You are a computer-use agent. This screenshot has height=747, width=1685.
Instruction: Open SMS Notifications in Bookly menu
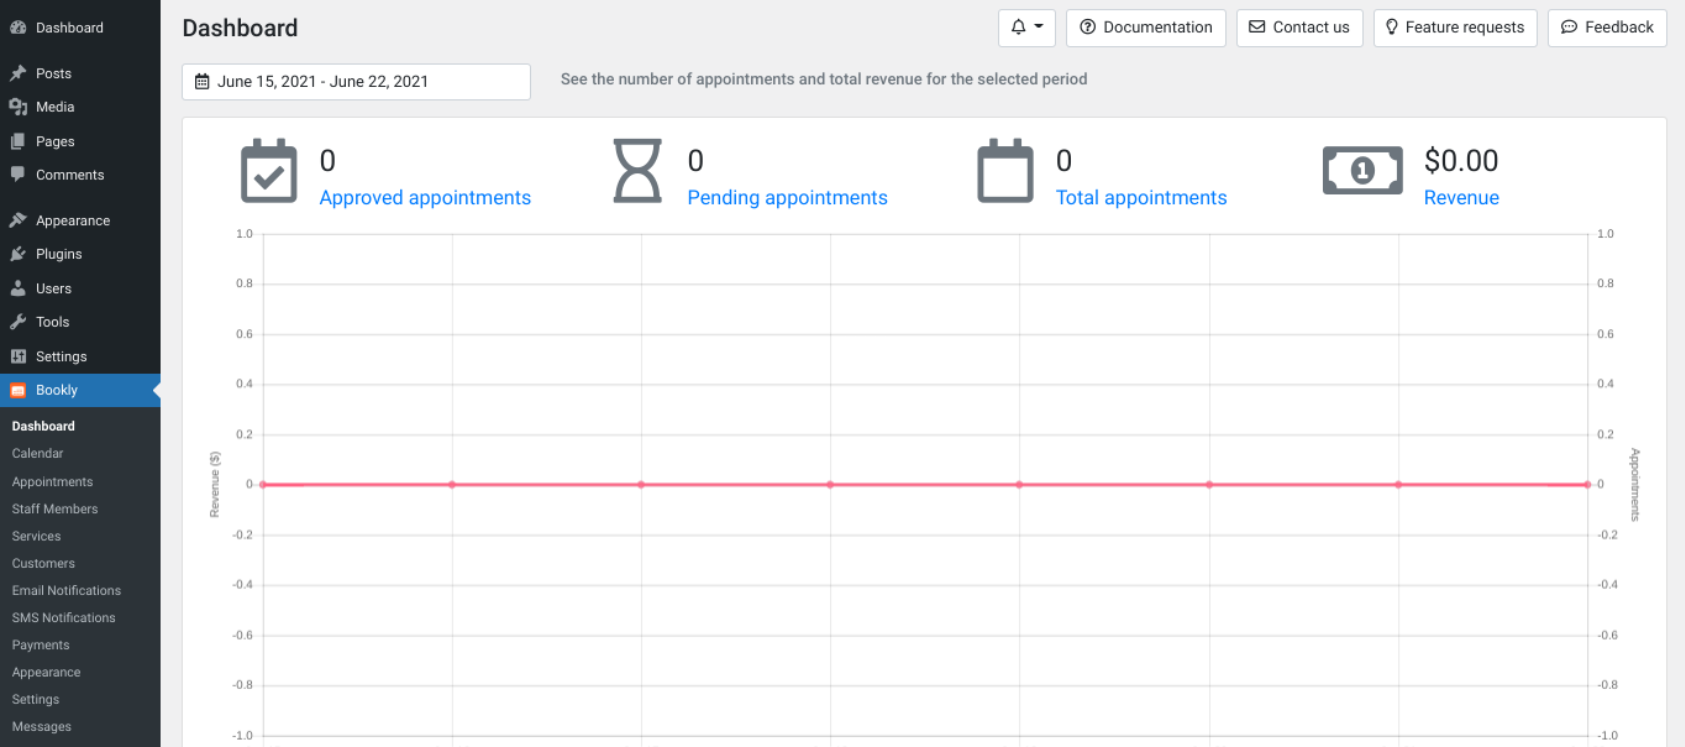click(64, 618)
